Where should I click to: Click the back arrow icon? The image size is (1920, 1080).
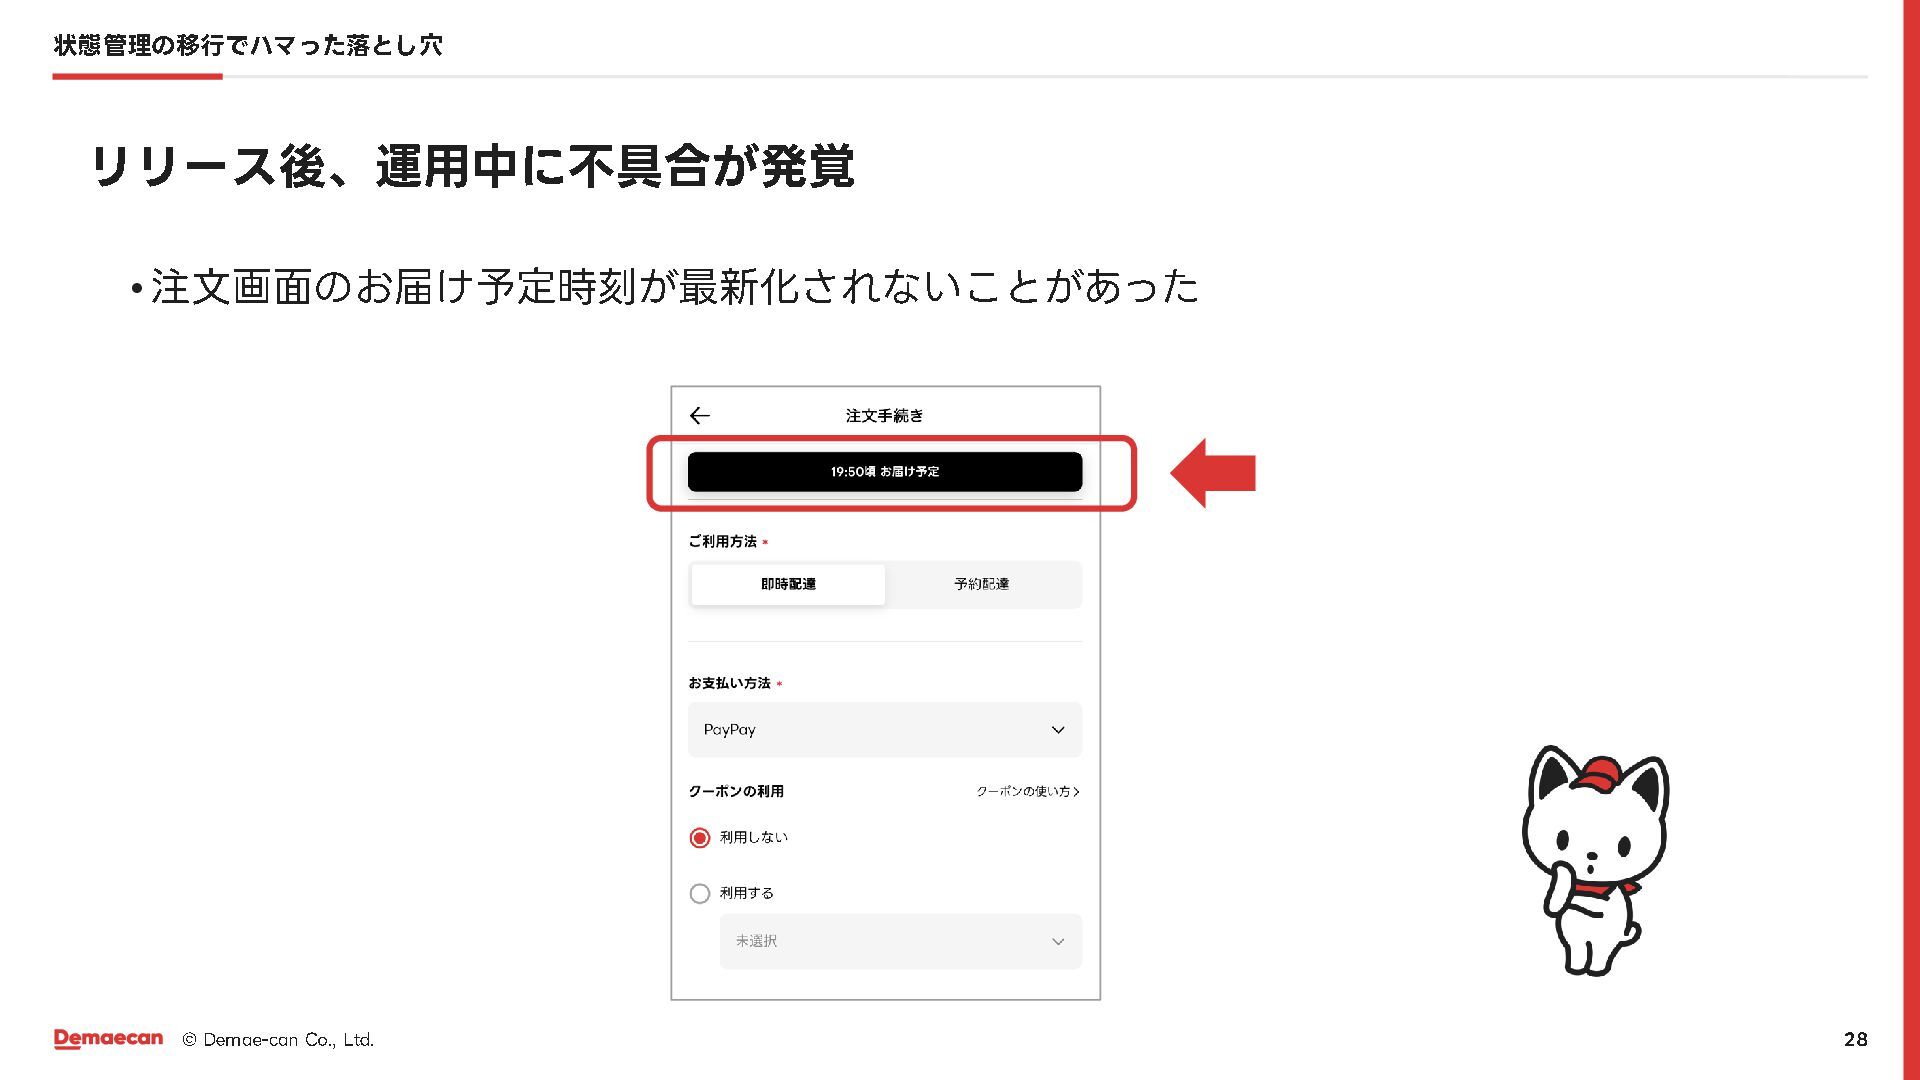tap(700, 416)
